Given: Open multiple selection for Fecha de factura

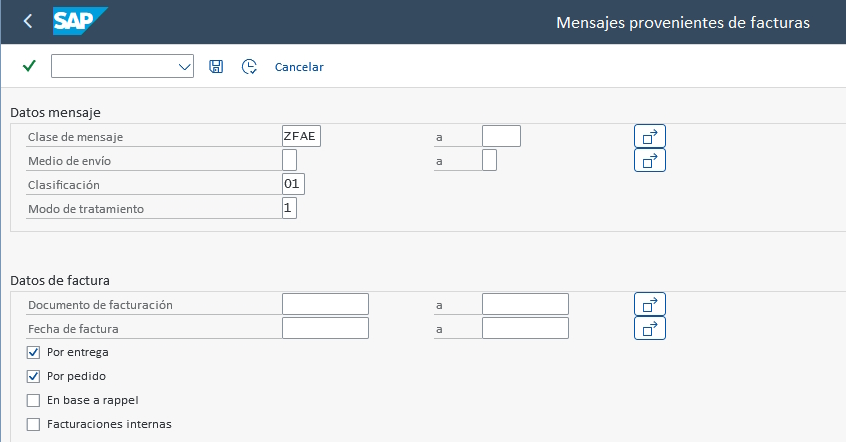Looking at the screenshot, I should [650, 328].
